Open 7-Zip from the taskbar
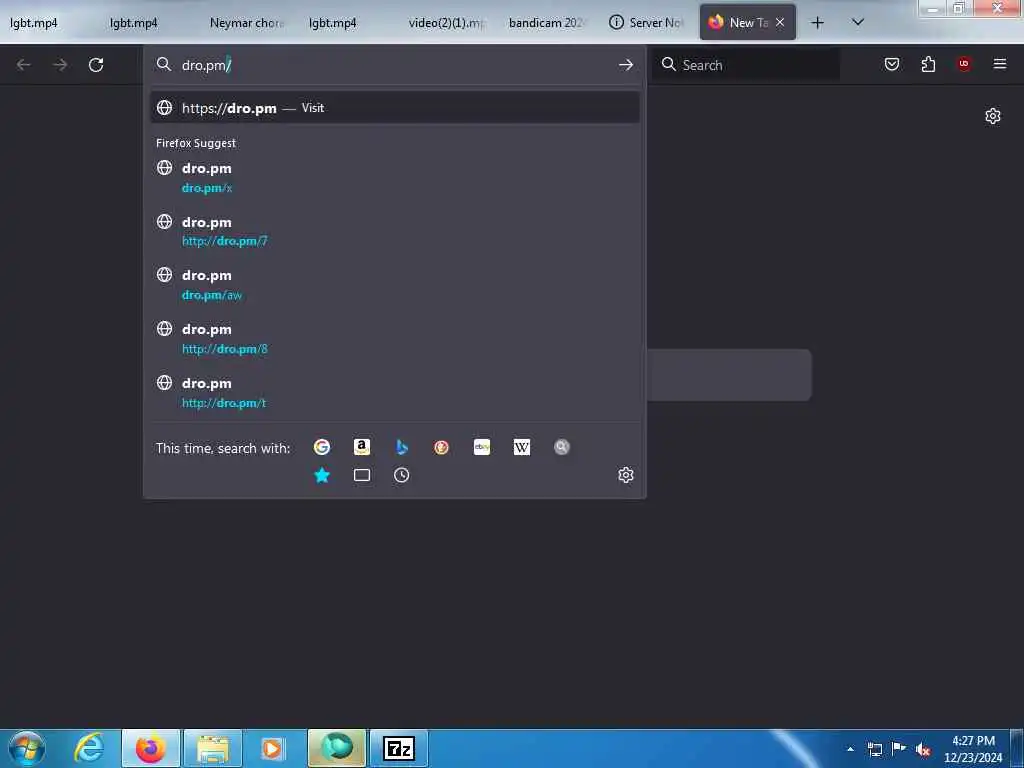 (x=399, y=748)
